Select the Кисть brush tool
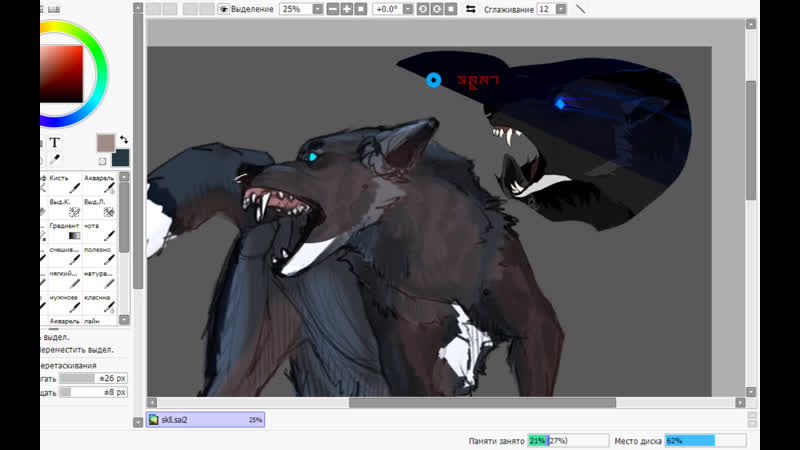Image resolution: width=800 pixels, height=450 pixels. click(x=64, y=184)
